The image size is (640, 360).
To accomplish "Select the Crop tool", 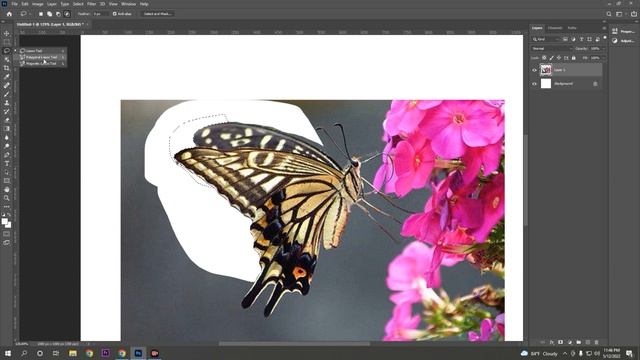I will click(x=7, y=68).
